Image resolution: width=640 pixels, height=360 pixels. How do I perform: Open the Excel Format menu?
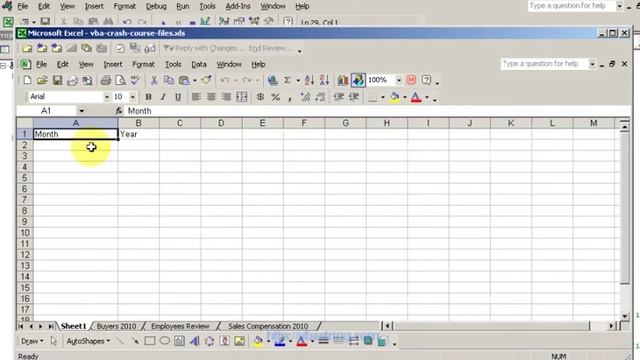tap(144, 64)
